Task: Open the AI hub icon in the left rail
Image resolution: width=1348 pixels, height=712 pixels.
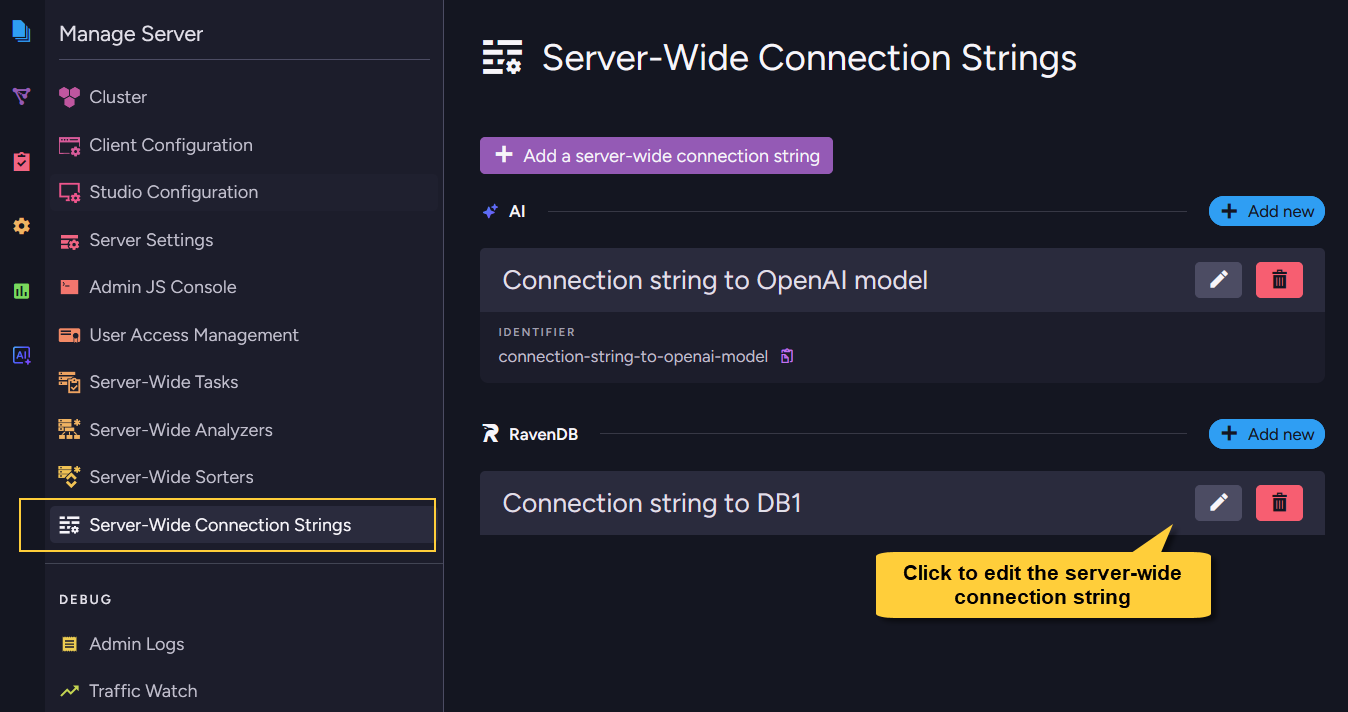Action: [21, 355]
